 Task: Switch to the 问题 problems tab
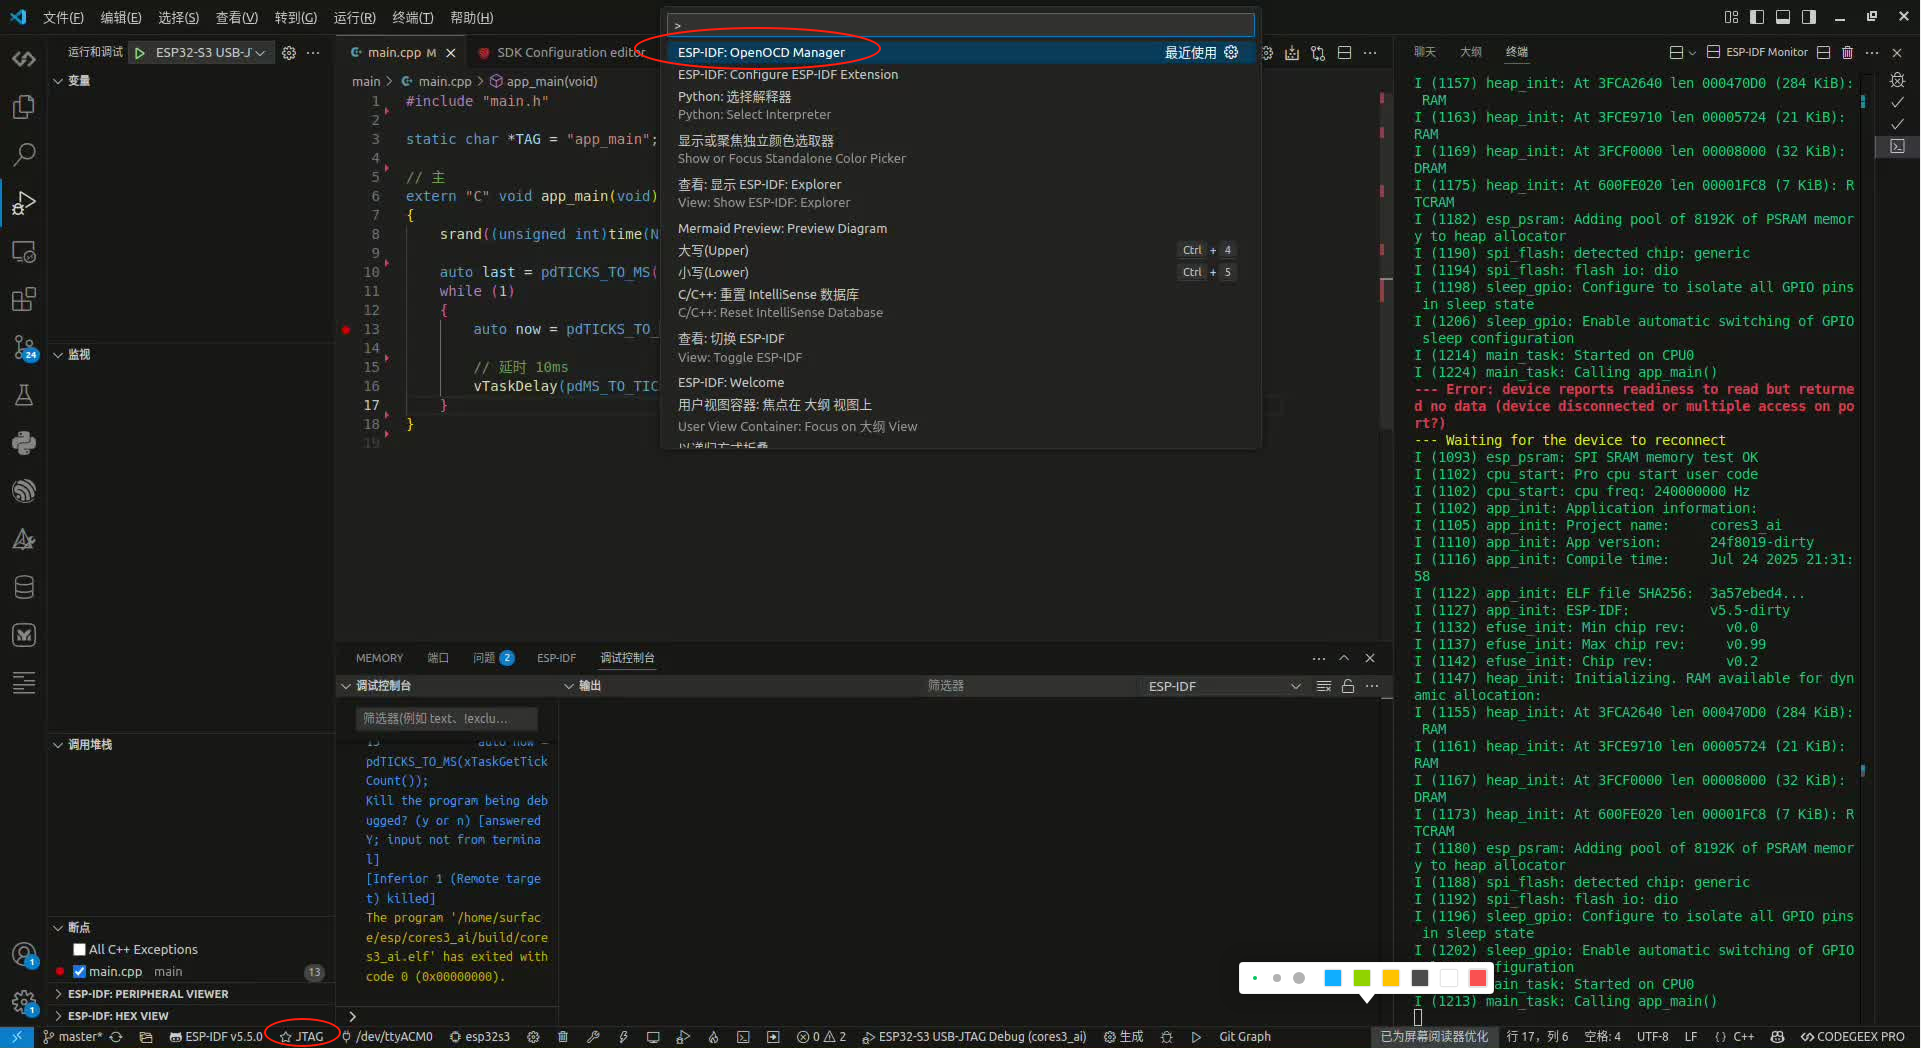[x=494, y=658]
